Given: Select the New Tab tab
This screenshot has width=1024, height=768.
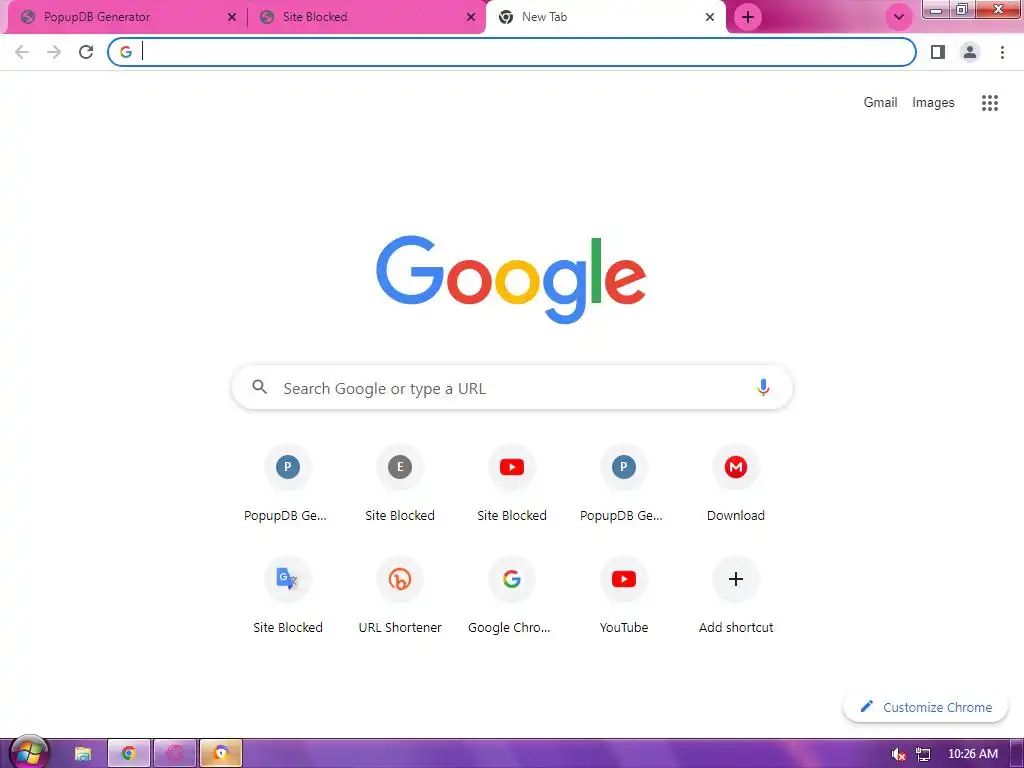Looking at the screenshot, I should [605, 17].
